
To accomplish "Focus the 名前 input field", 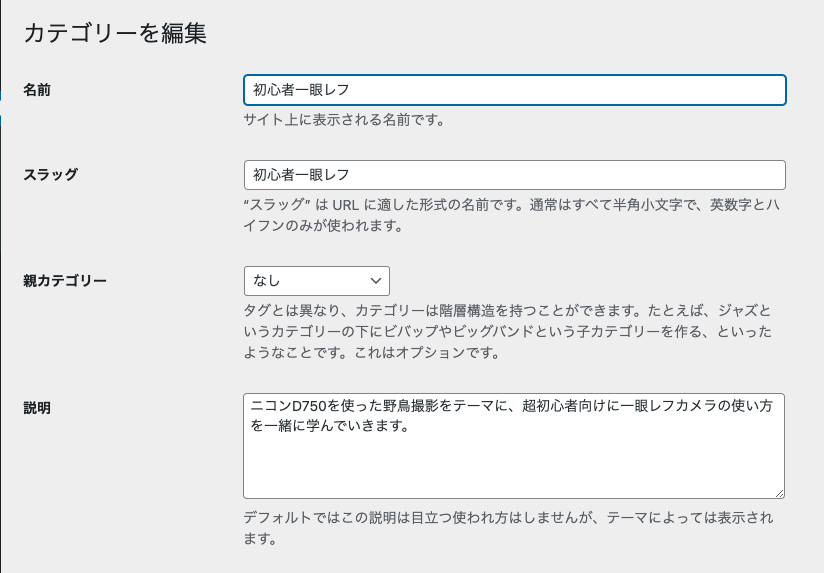I will point(515,90).
